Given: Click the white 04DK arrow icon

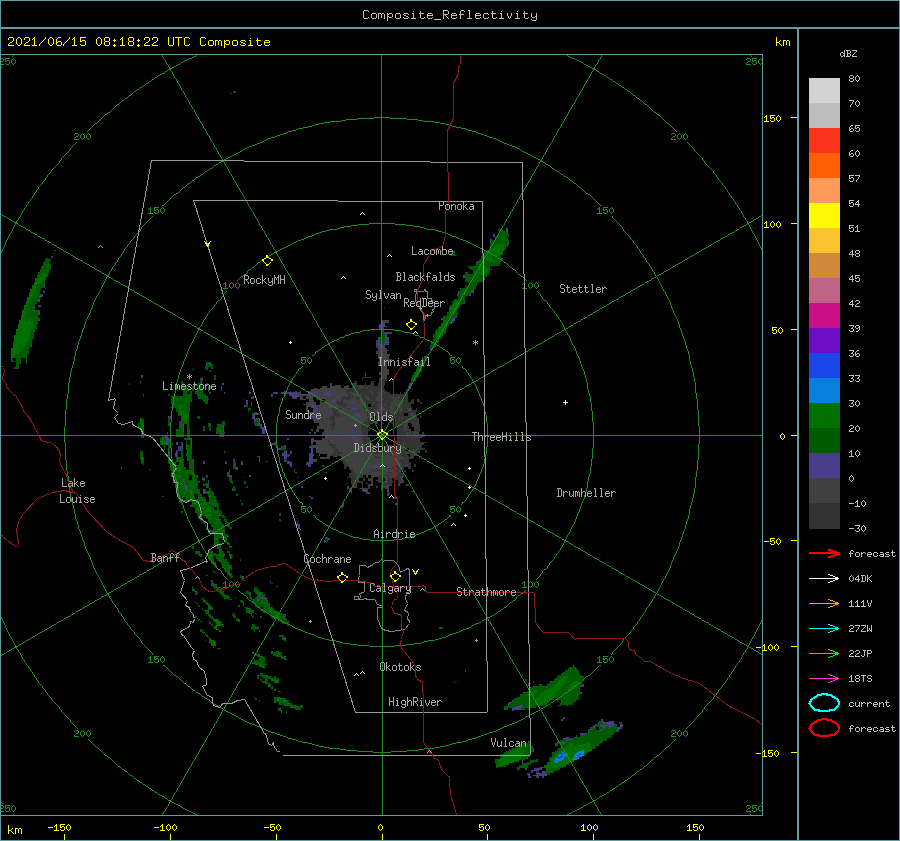Looking at the screenshot, I should tap(824, 579).
